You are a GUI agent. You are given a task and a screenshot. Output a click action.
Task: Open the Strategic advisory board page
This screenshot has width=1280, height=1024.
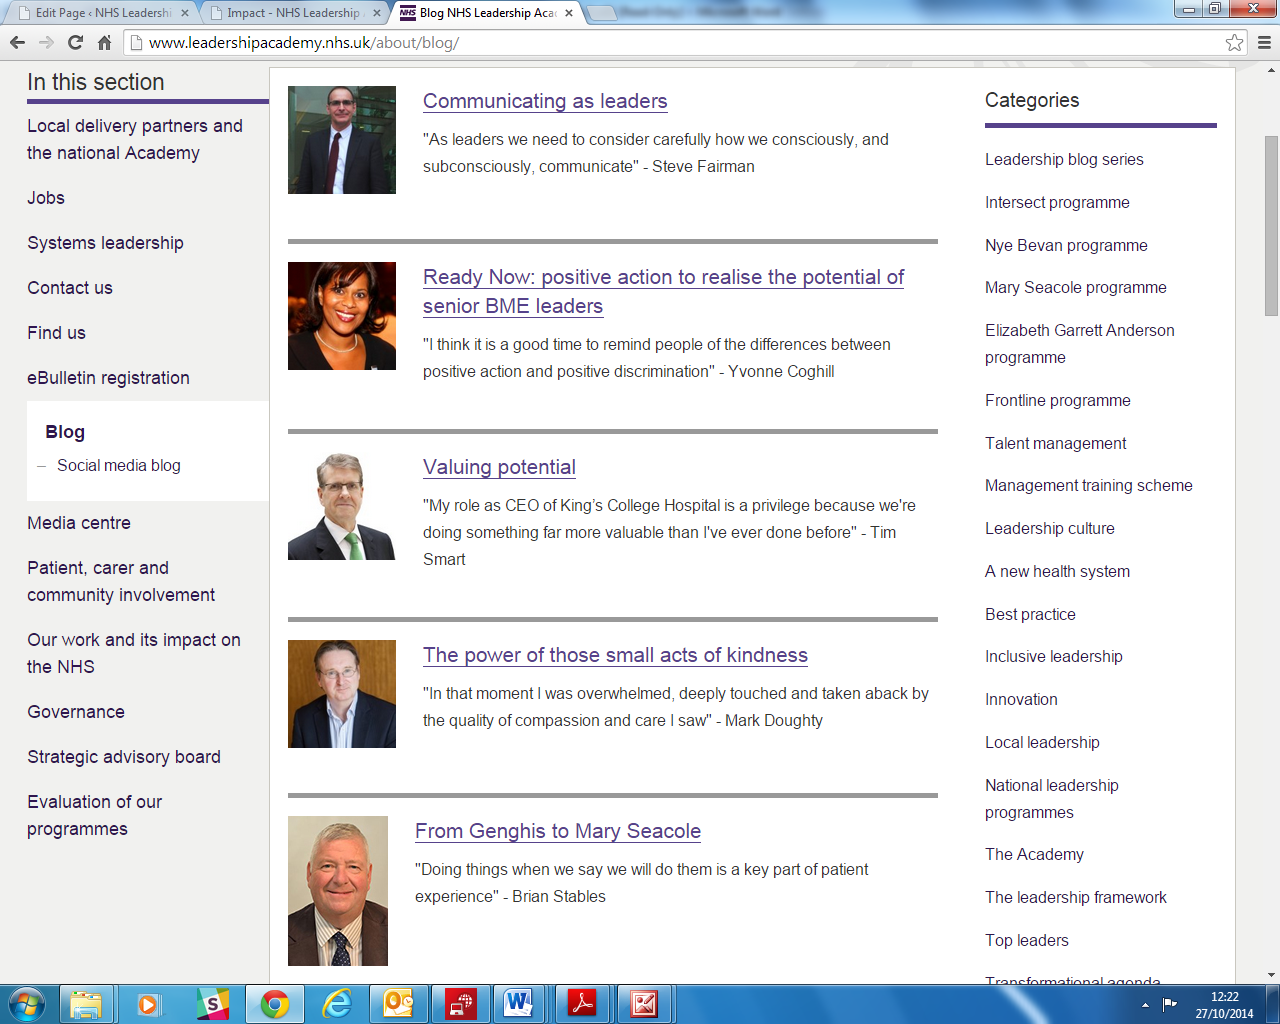coord(124,757)
